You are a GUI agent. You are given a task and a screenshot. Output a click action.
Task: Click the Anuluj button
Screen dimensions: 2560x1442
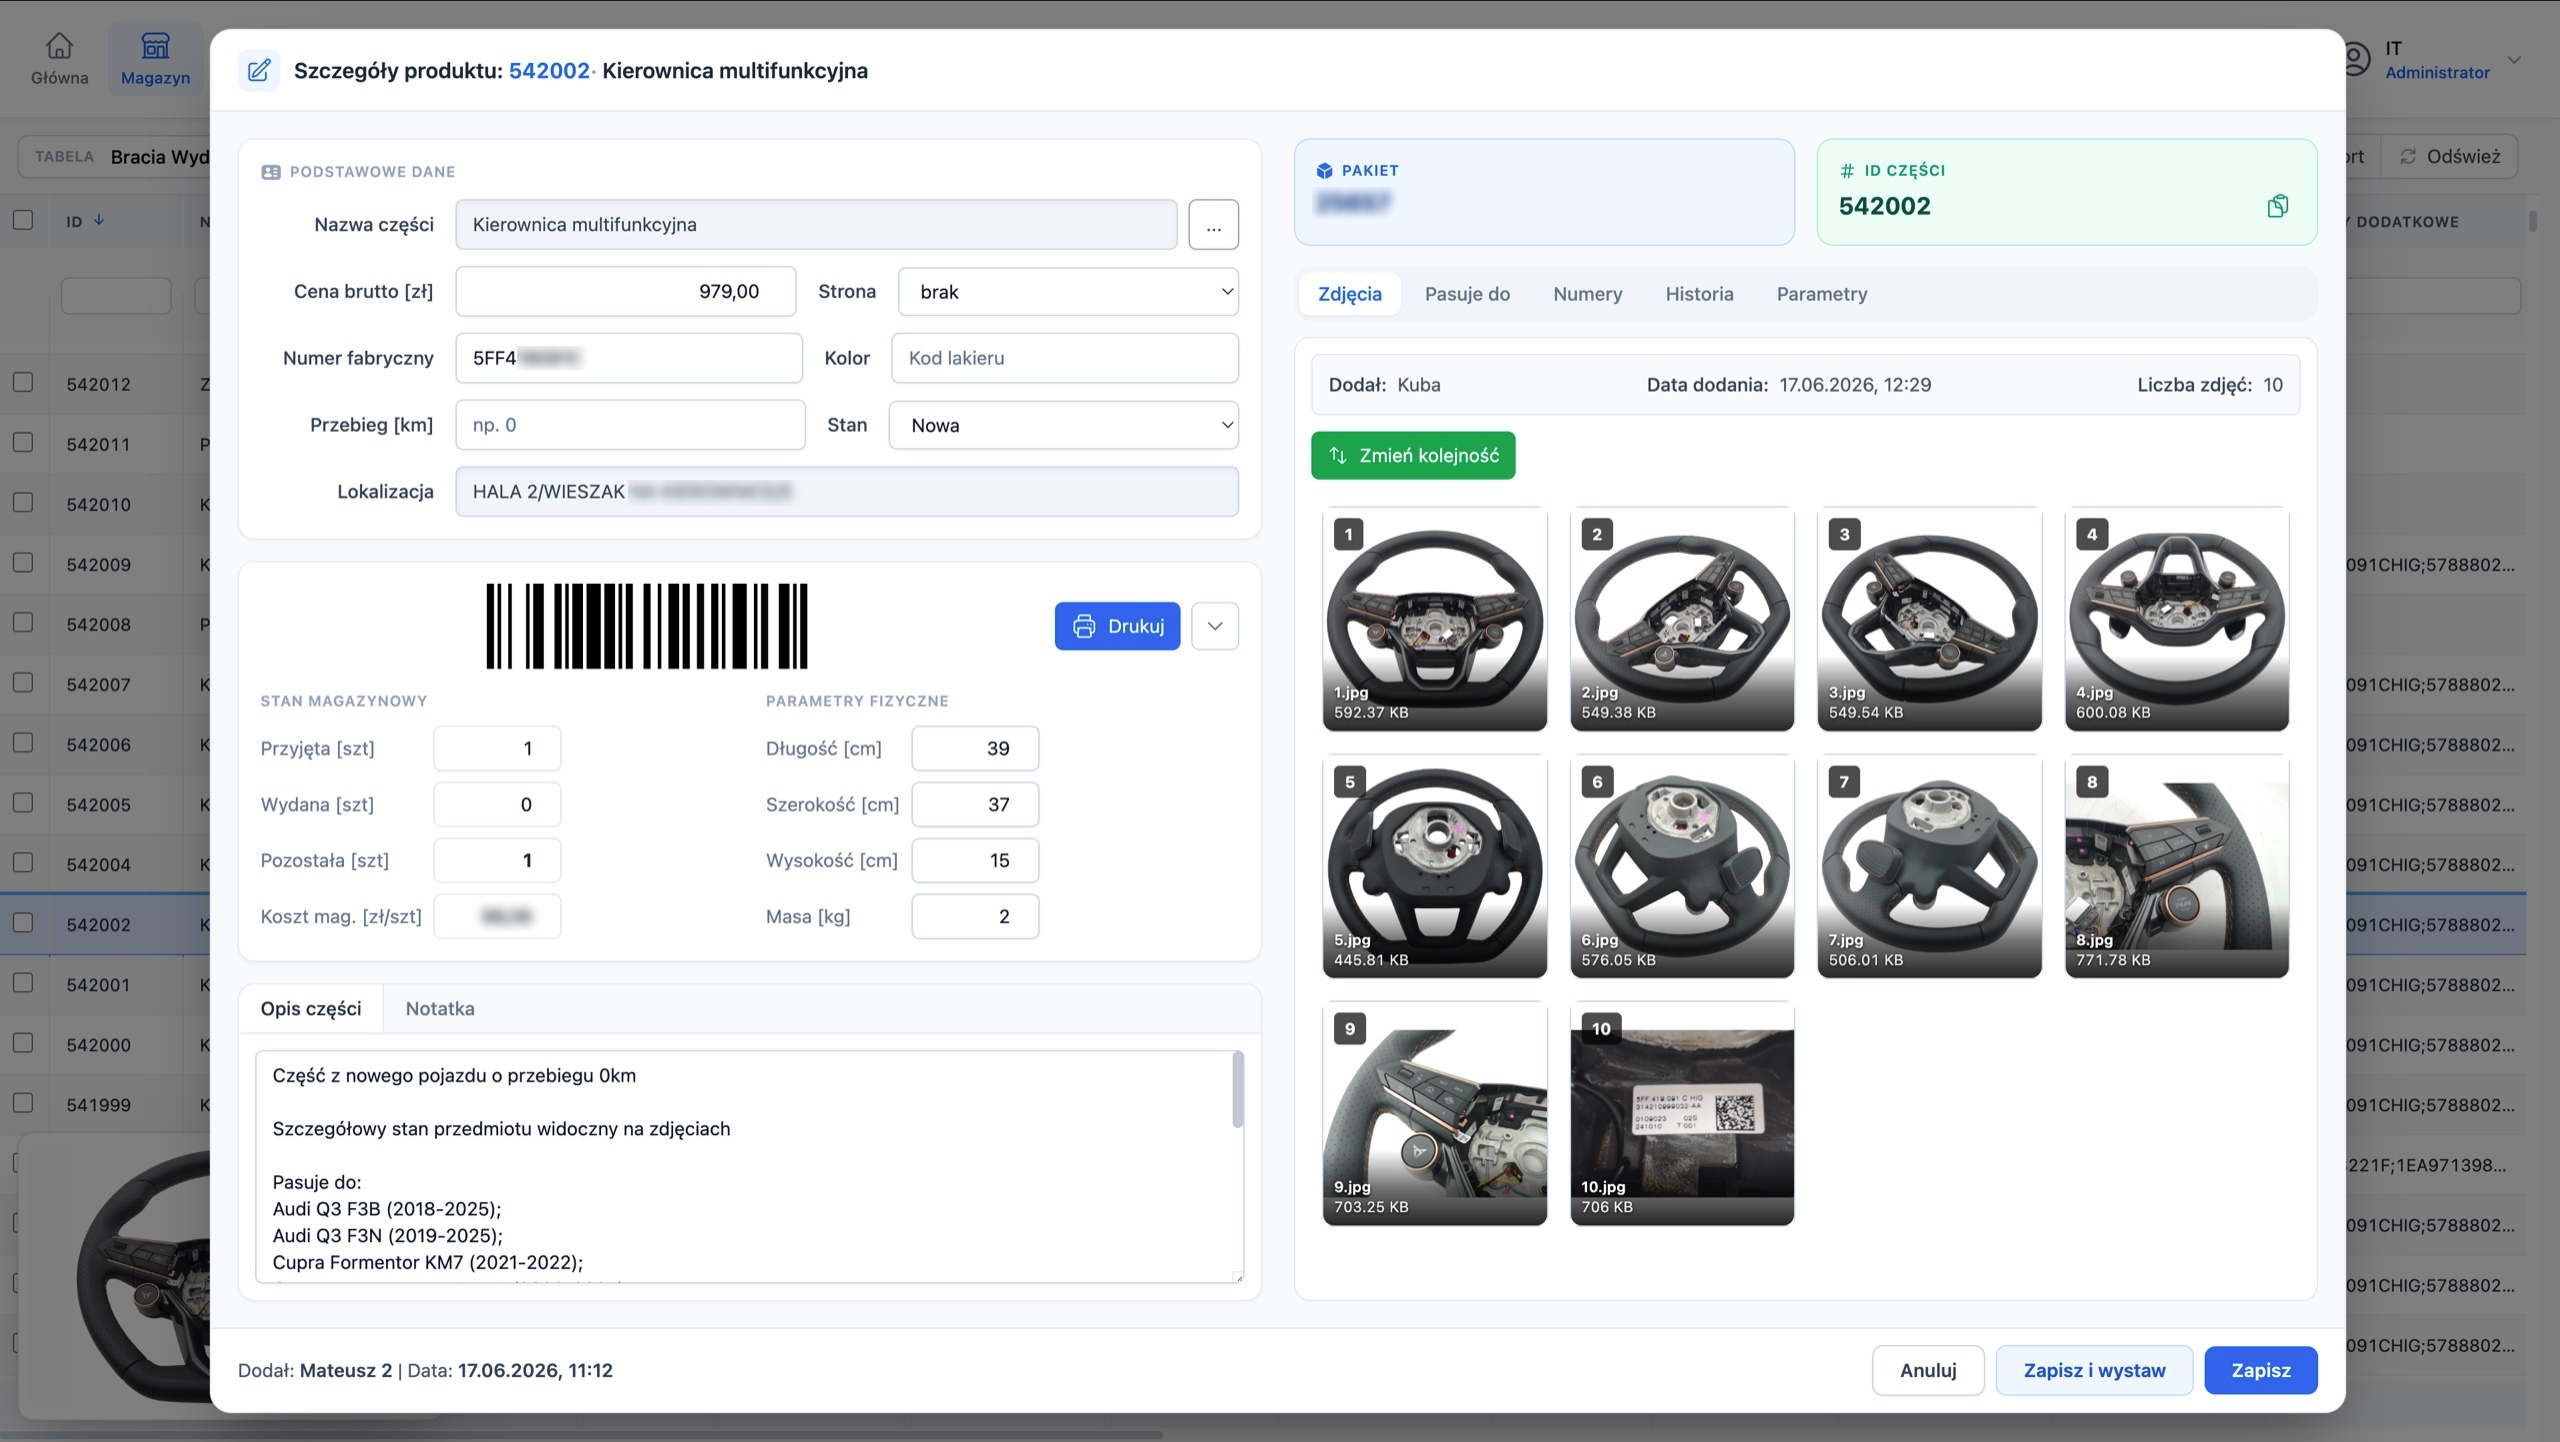1927,1370
